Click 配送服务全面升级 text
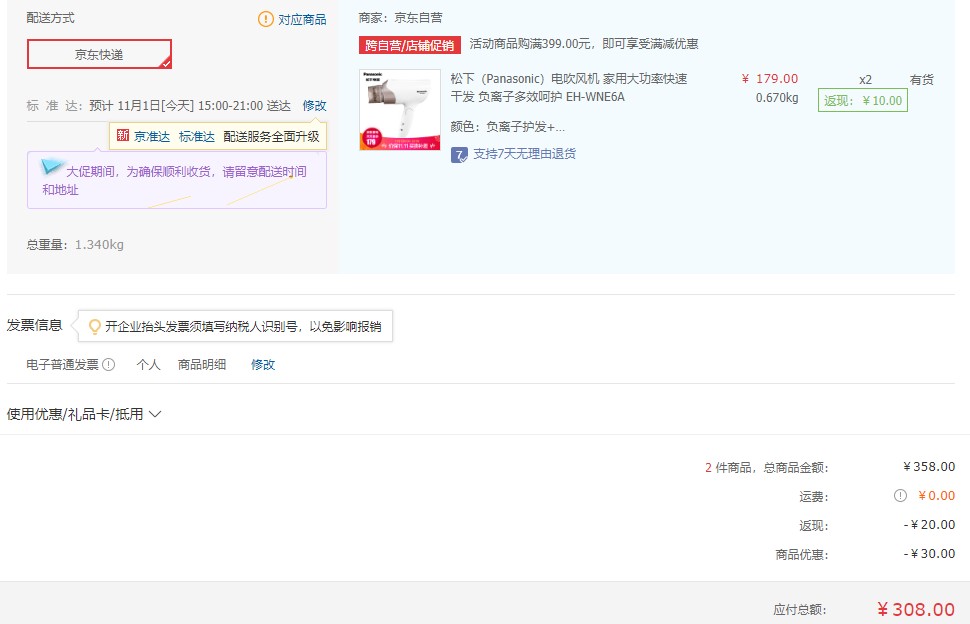 click(x=272, y=136)
